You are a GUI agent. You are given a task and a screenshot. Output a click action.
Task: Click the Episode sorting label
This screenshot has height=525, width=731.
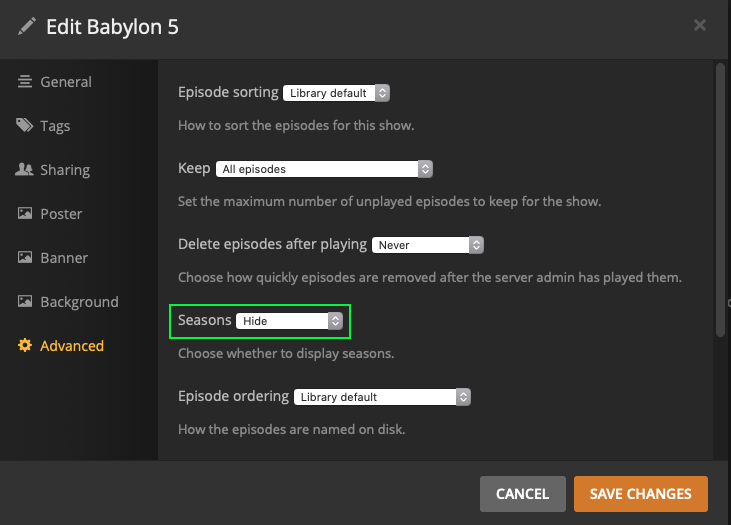(228, 92)
